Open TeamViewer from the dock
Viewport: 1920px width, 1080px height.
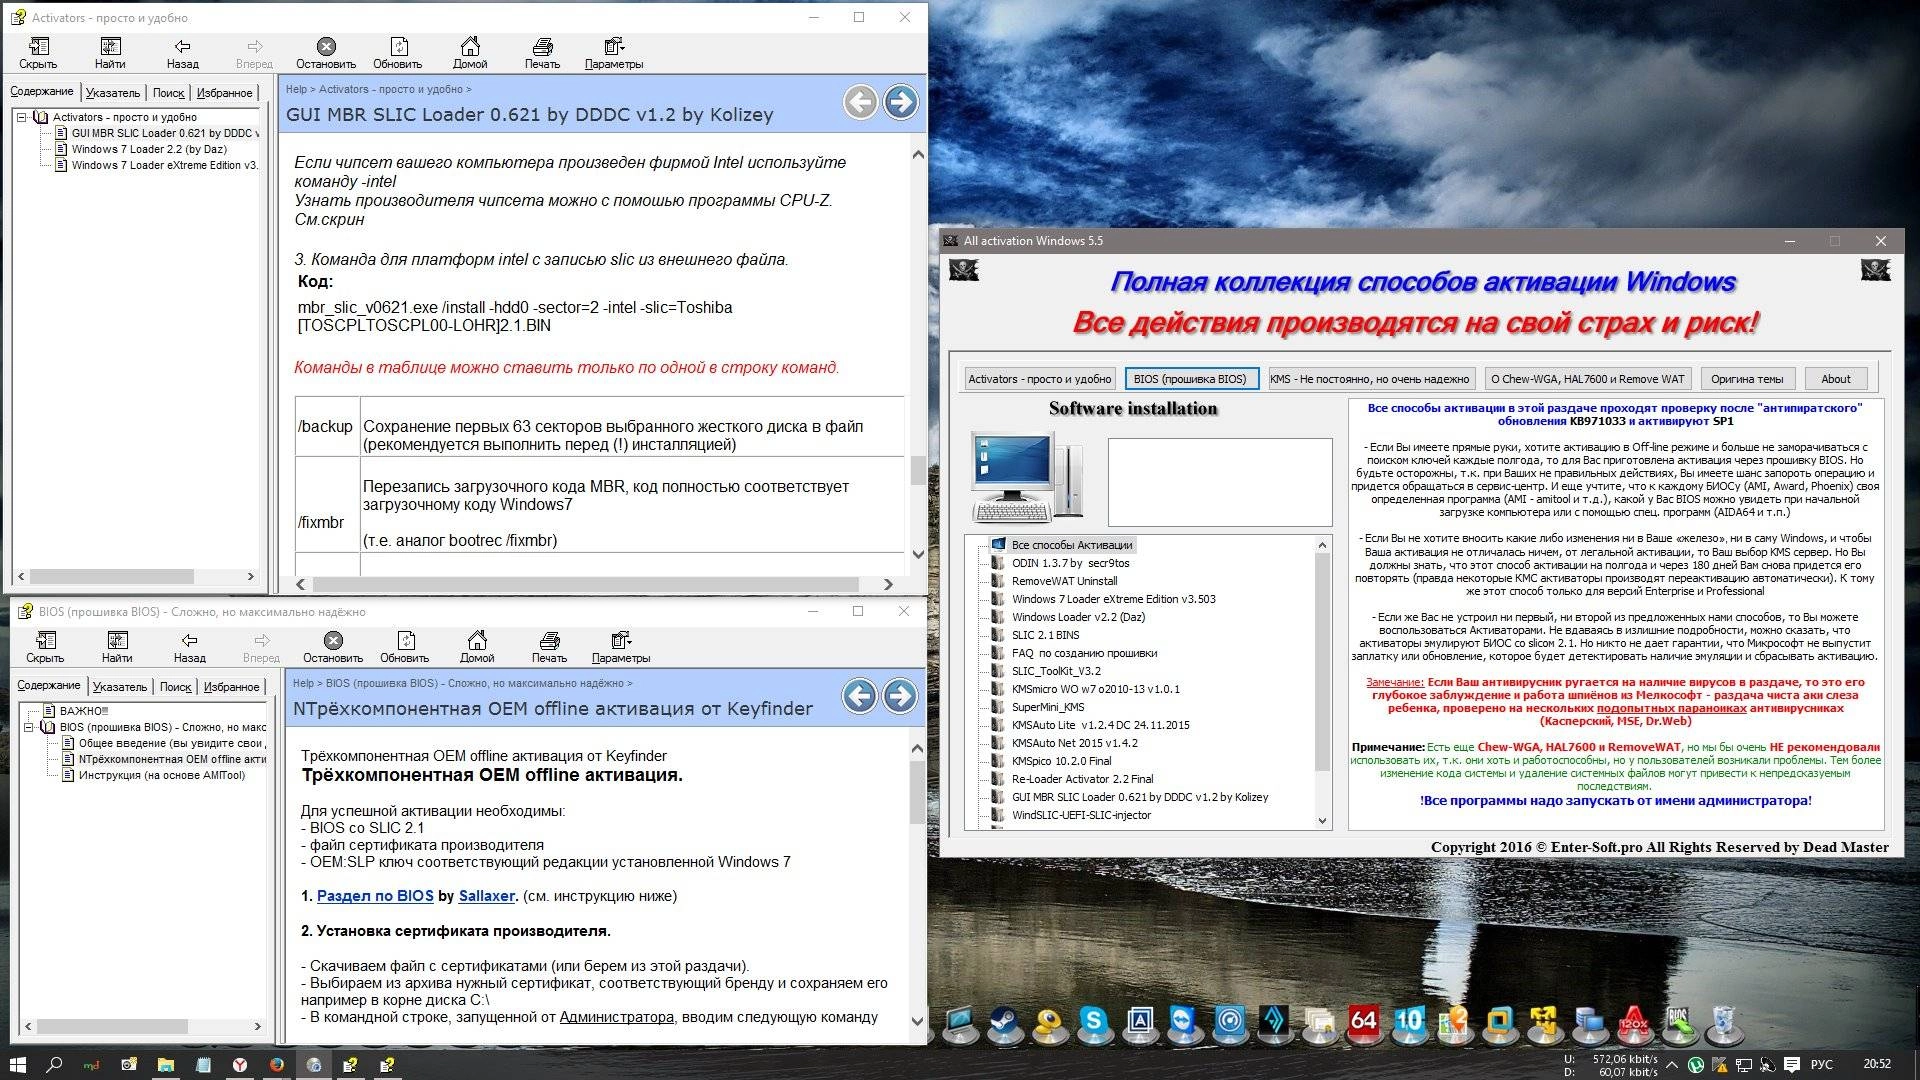pos(1185,1022)
